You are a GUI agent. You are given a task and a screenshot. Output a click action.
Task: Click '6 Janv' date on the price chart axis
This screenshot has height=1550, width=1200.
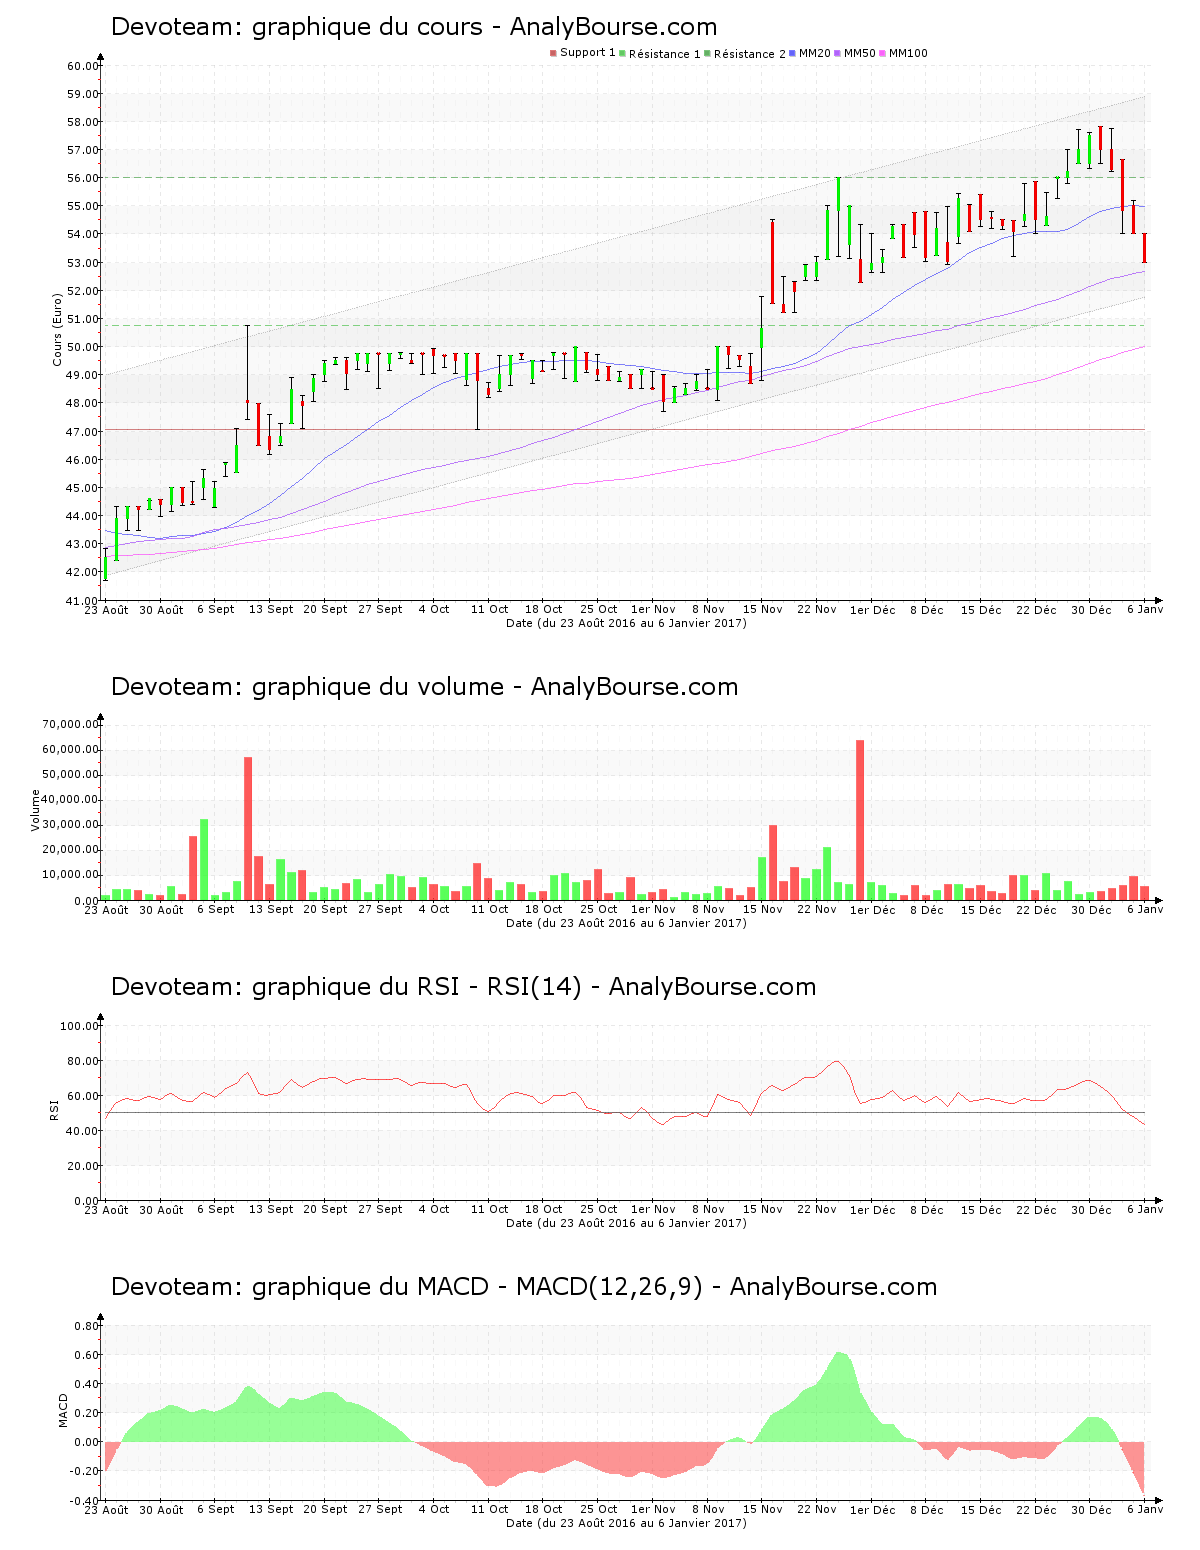coord(1145,609)
